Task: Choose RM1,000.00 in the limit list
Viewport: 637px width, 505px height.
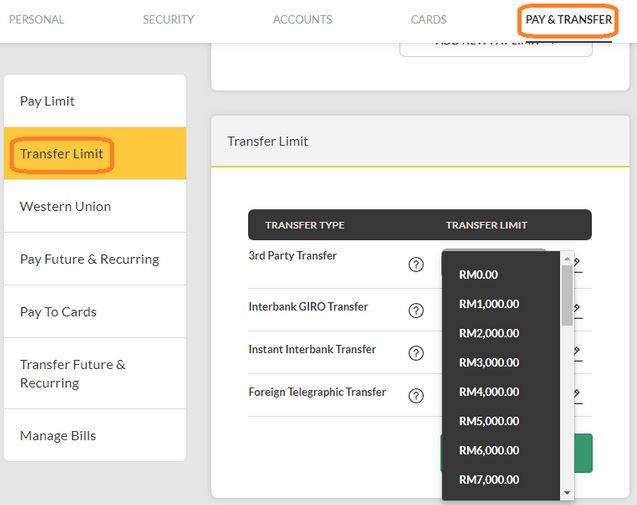Action: click(489, 304)
